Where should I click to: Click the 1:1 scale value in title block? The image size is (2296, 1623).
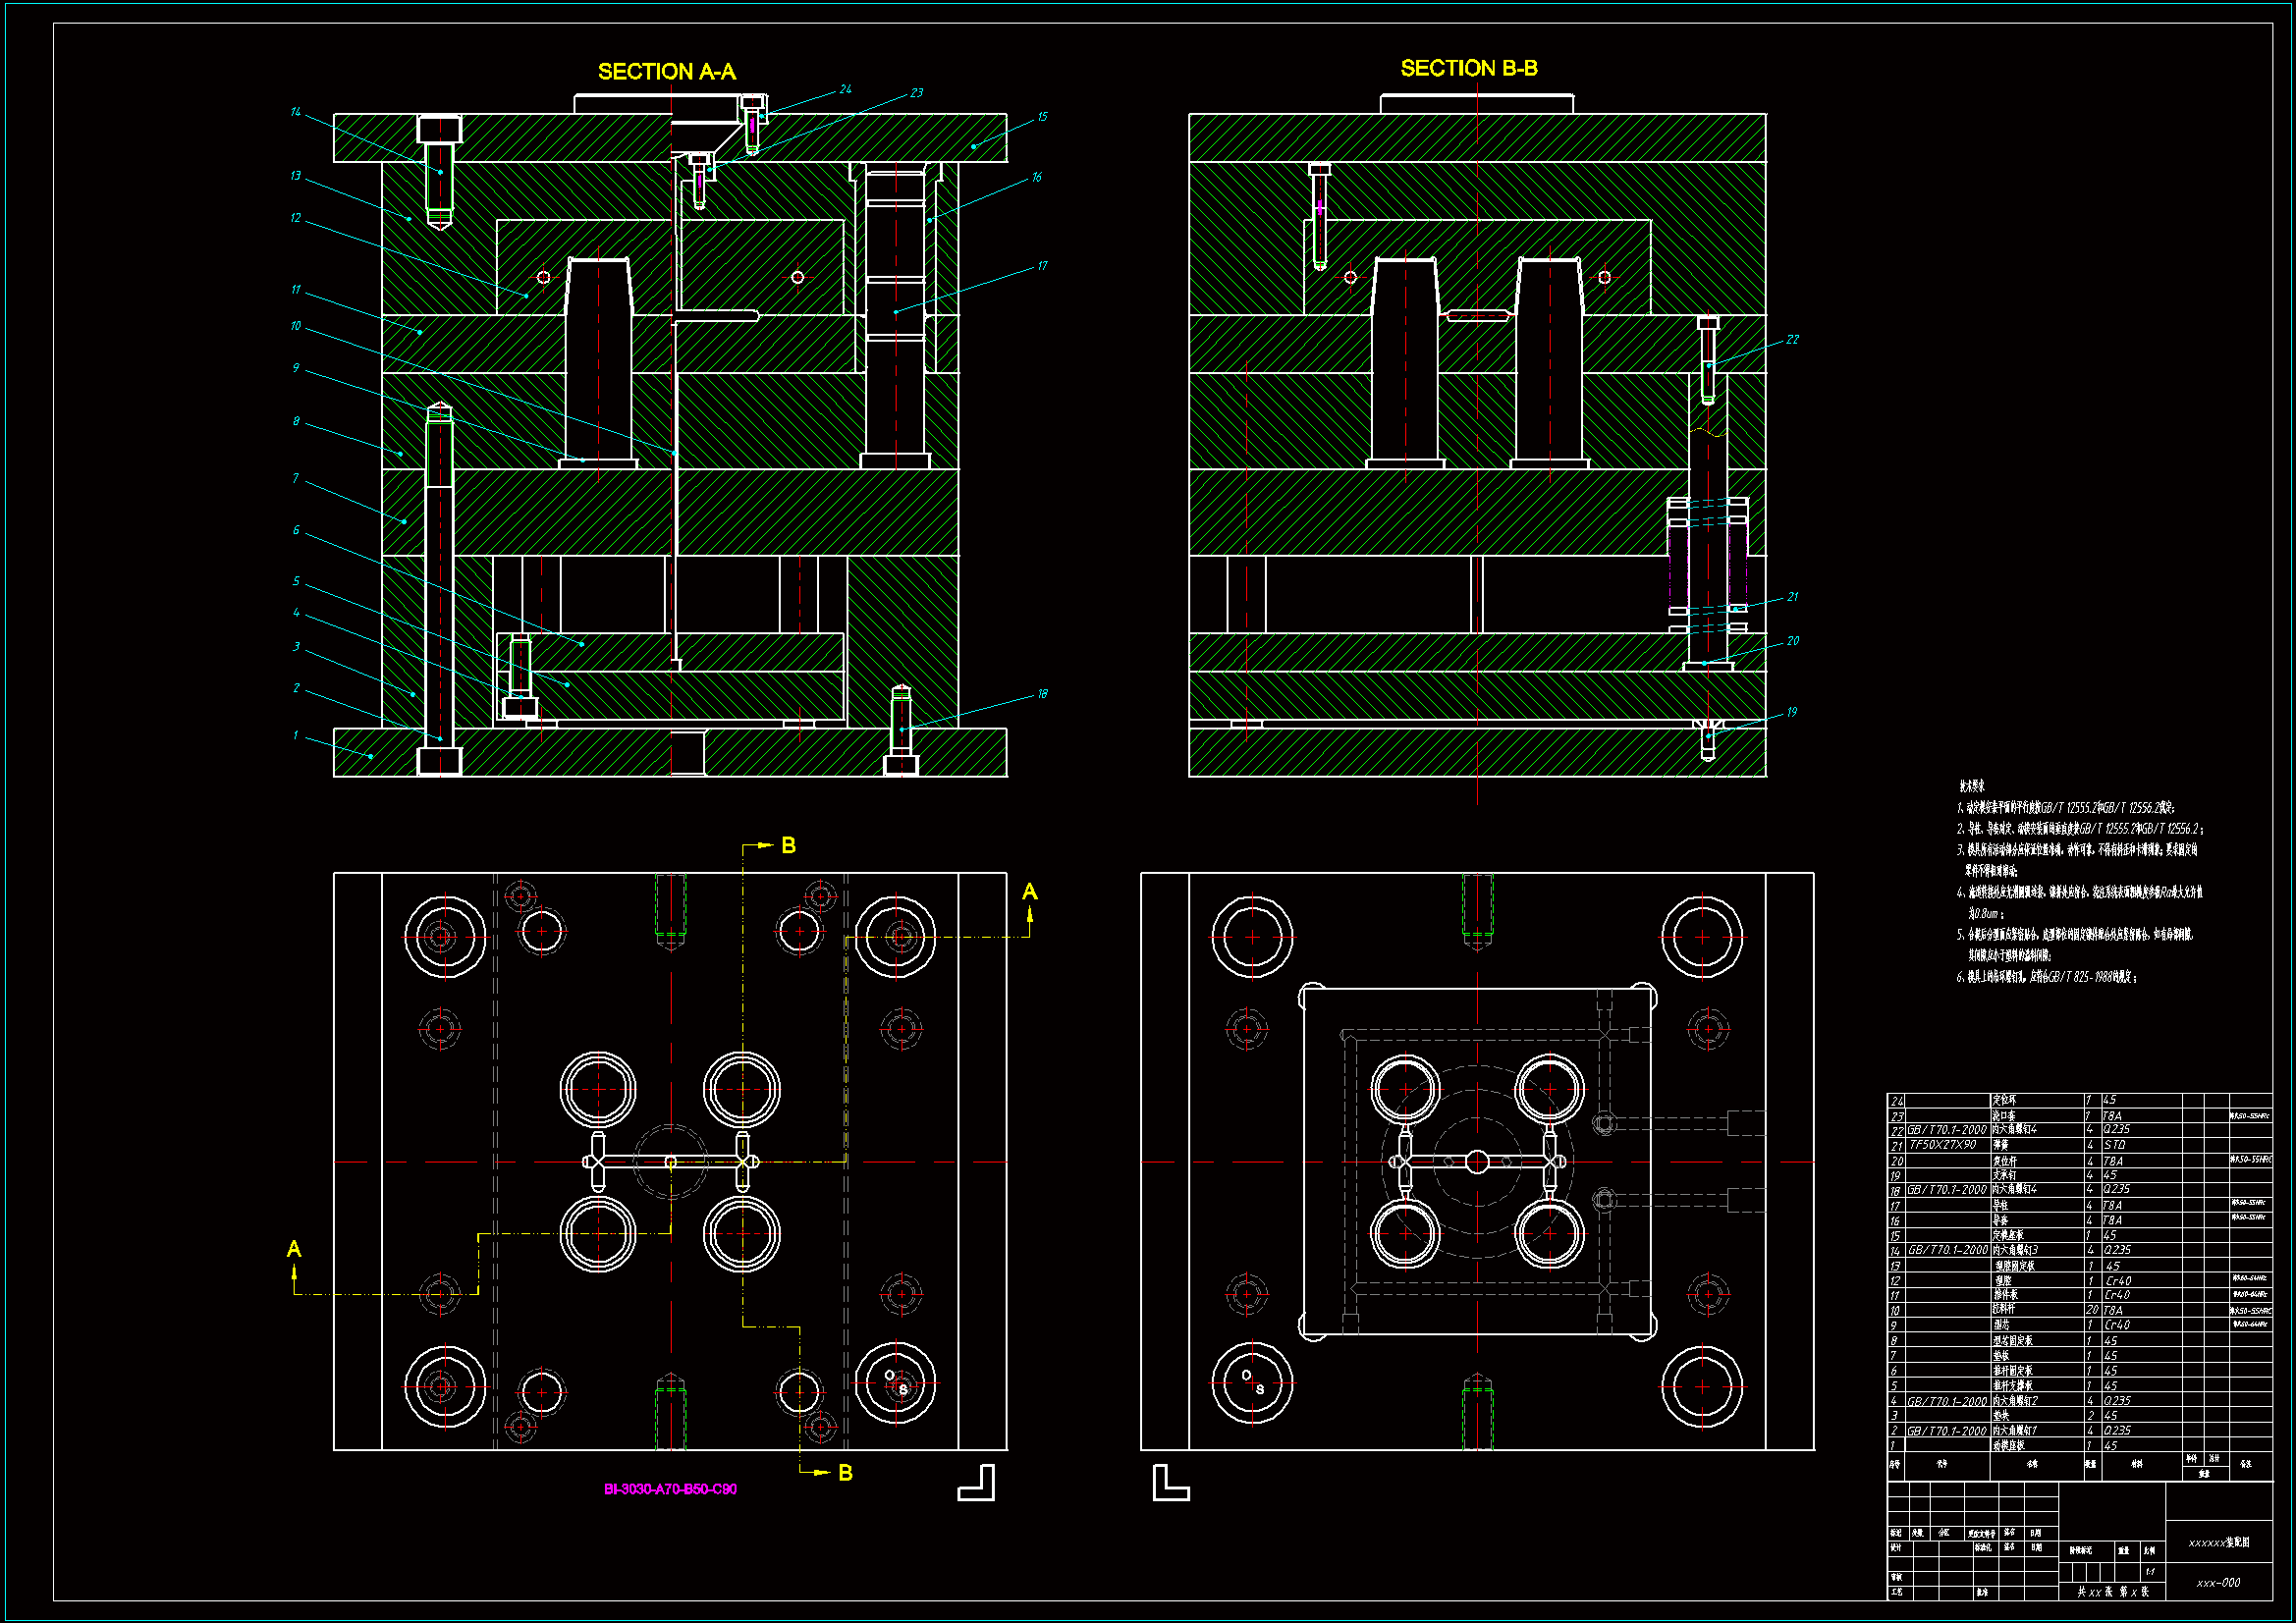point(2150,1572)
